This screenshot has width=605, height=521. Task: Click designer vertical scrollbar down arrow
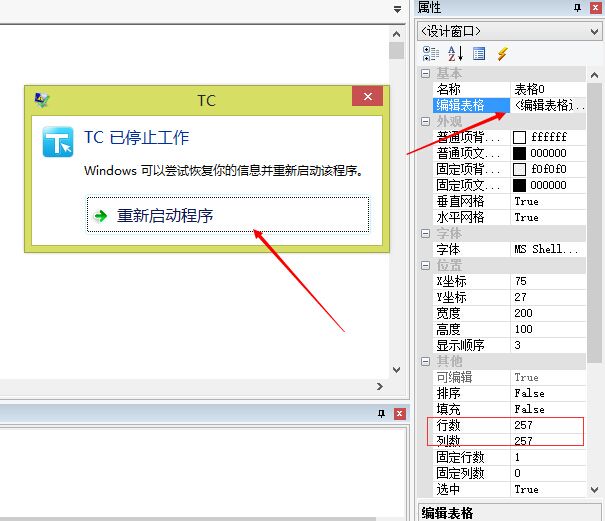pos(396,370)
